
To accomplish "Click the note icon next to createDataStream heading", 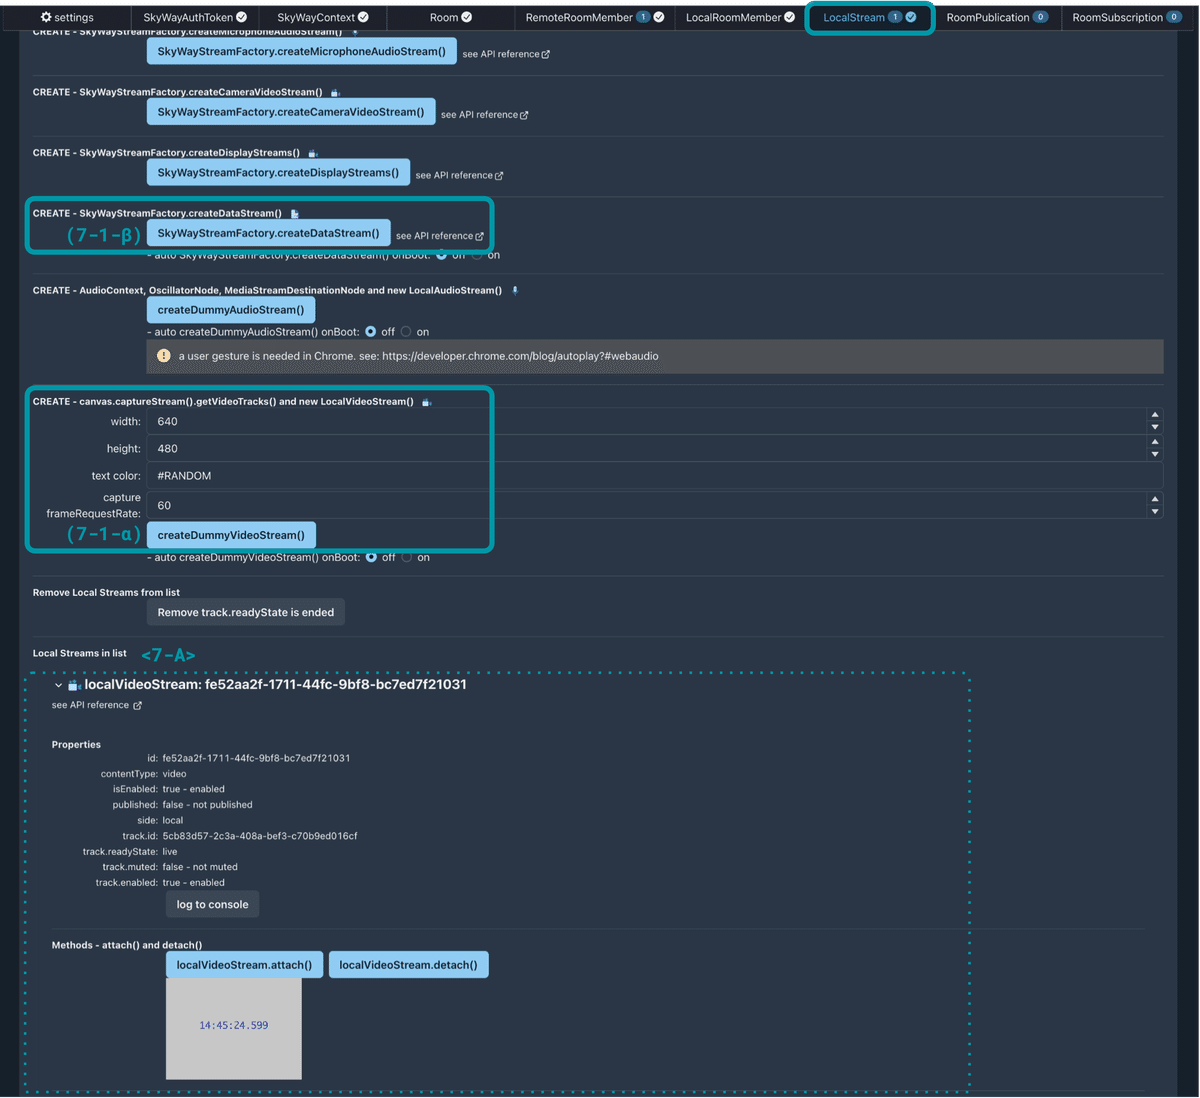I will pos(294,212).
